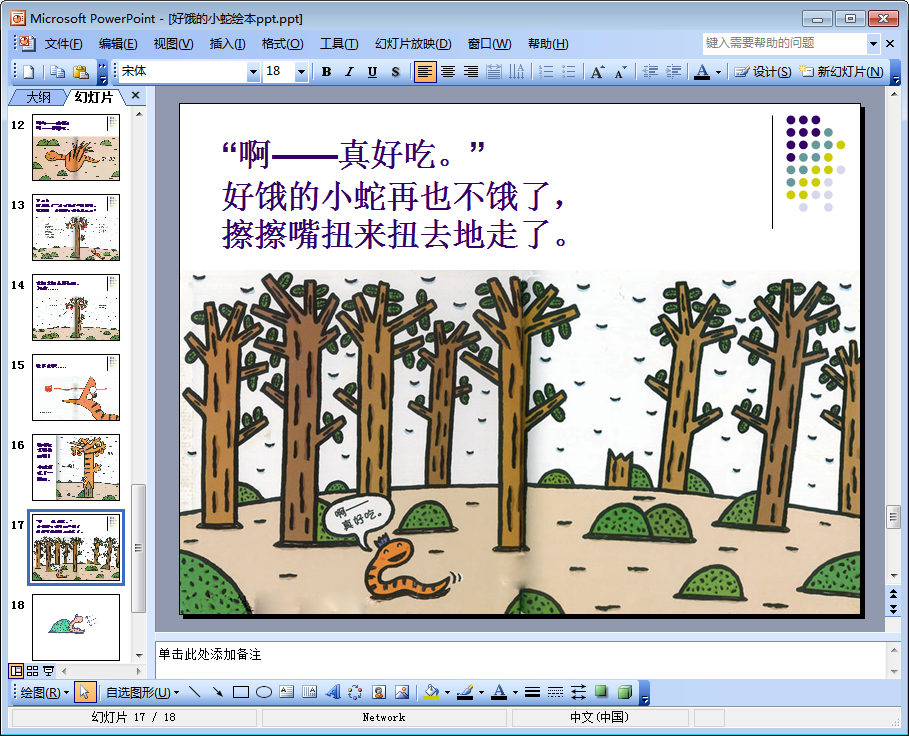Open the 帮助(H) menu
This screenshot has width=909, height=736.
(x=548, y=44)
